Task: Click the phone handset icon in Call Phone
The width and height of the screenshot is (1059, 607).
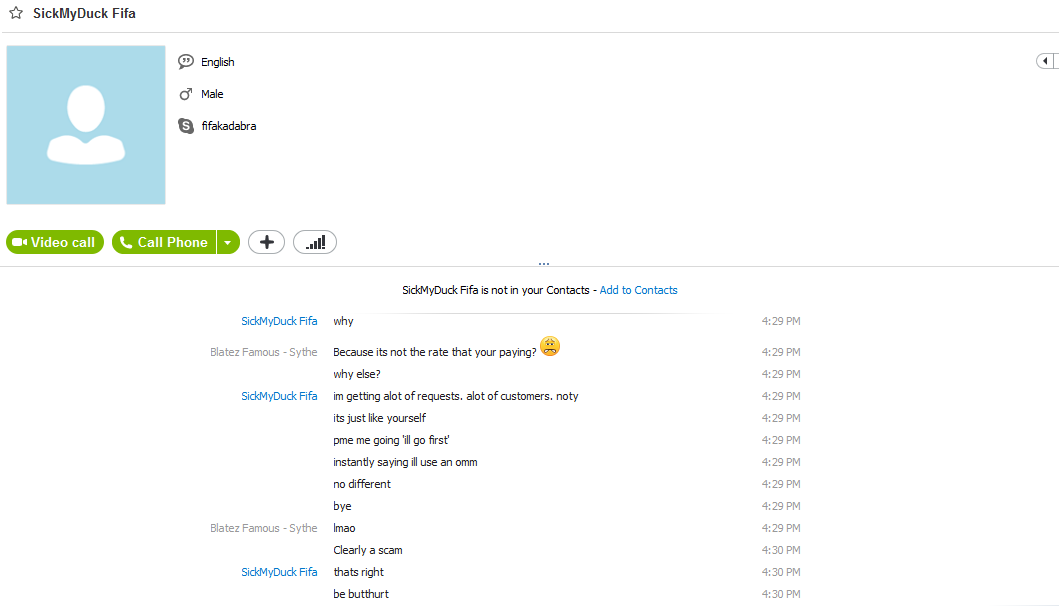Action: tap(126, 242)
